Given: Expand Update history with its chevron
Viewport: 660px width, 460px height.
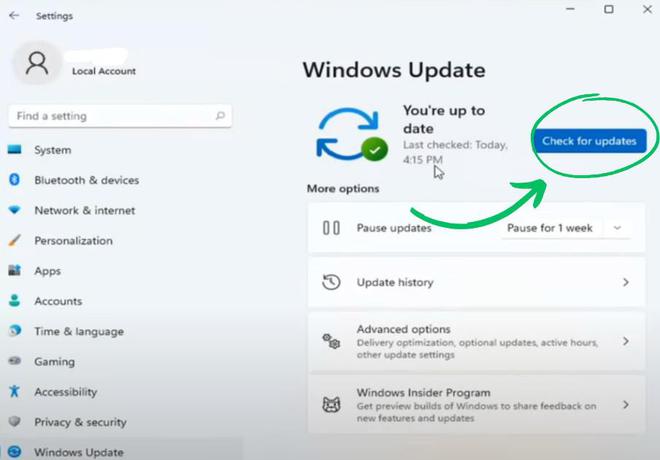Looking at the screenshot, I should [625, 282].
